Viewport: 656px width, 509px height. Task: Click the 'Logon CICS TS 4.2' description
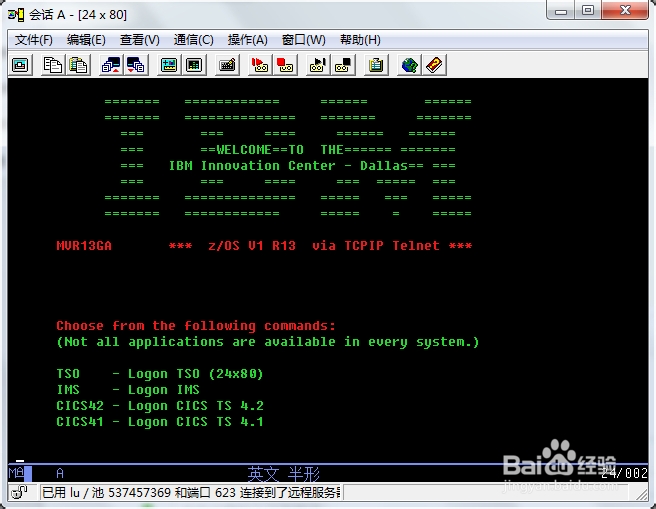[195, 405]
